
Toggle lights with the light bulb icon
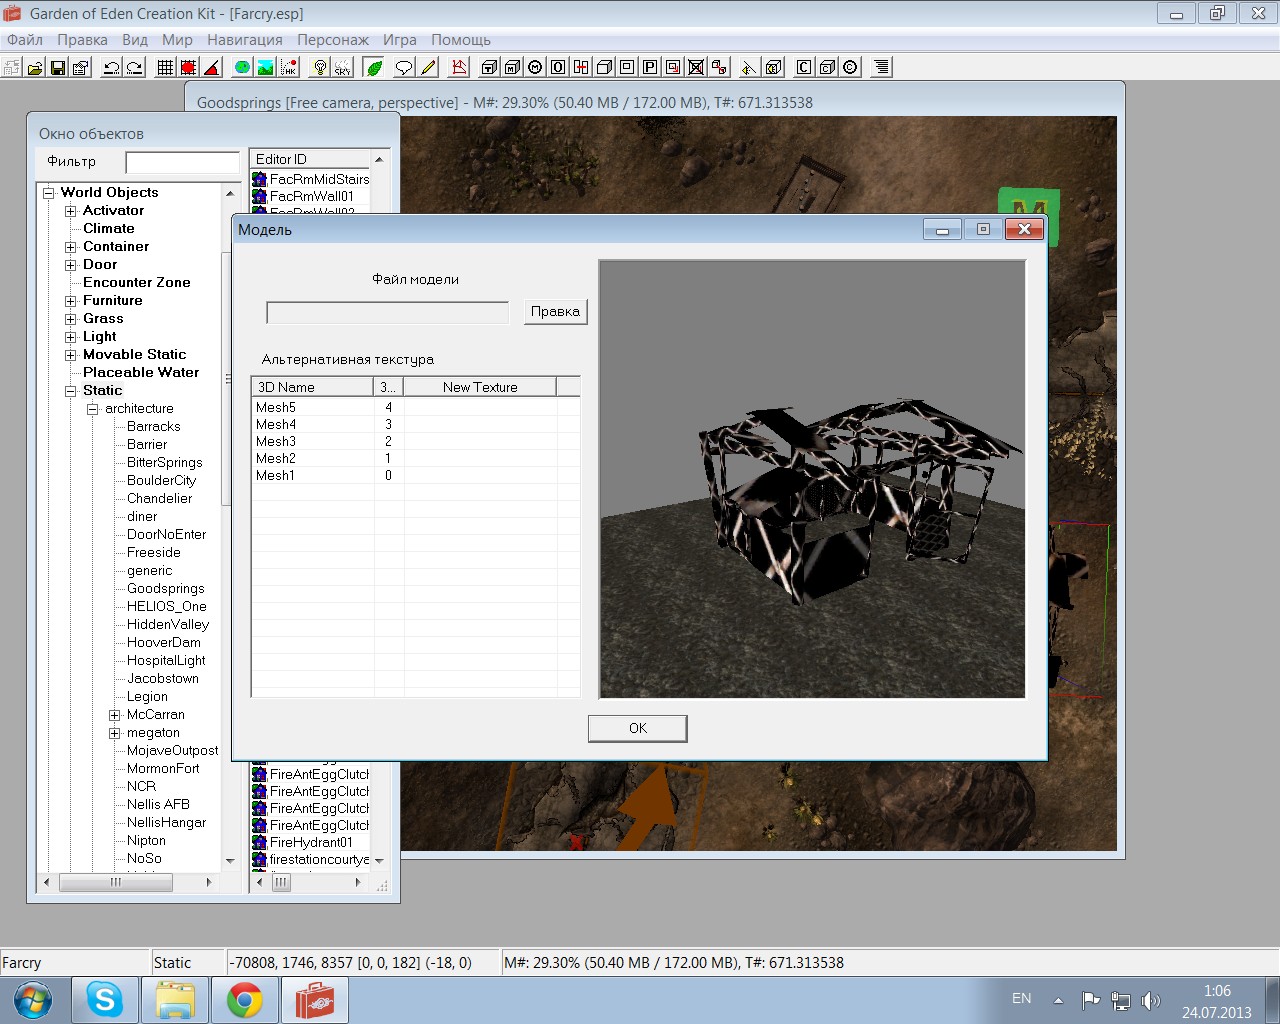319,67
